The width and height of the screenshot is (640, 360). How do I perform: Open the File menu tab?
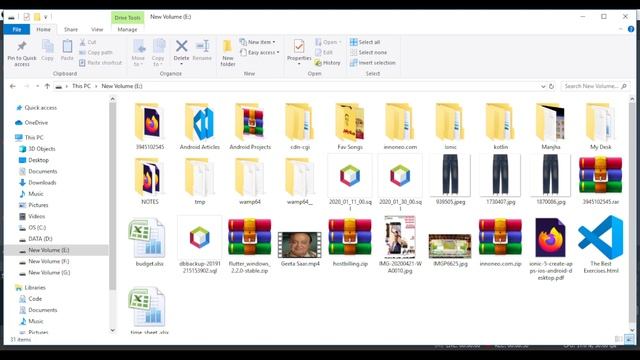pos(17,29)
